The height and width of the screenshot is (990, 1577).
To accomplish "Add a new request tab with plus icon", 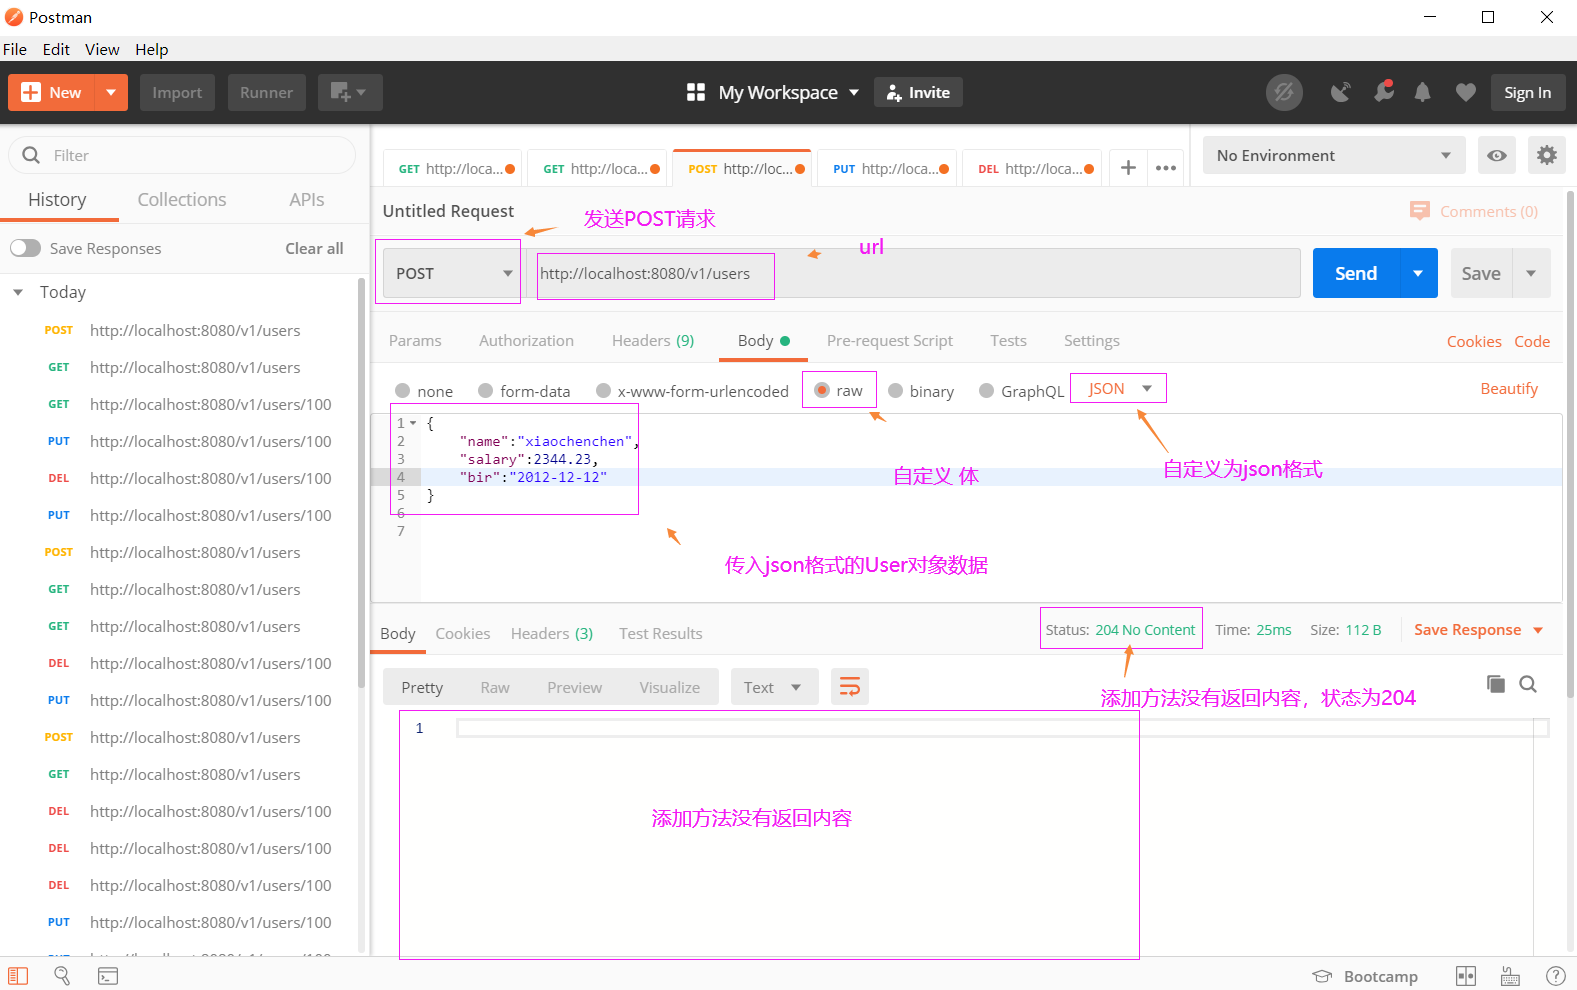I will [x=1128, y=168].
